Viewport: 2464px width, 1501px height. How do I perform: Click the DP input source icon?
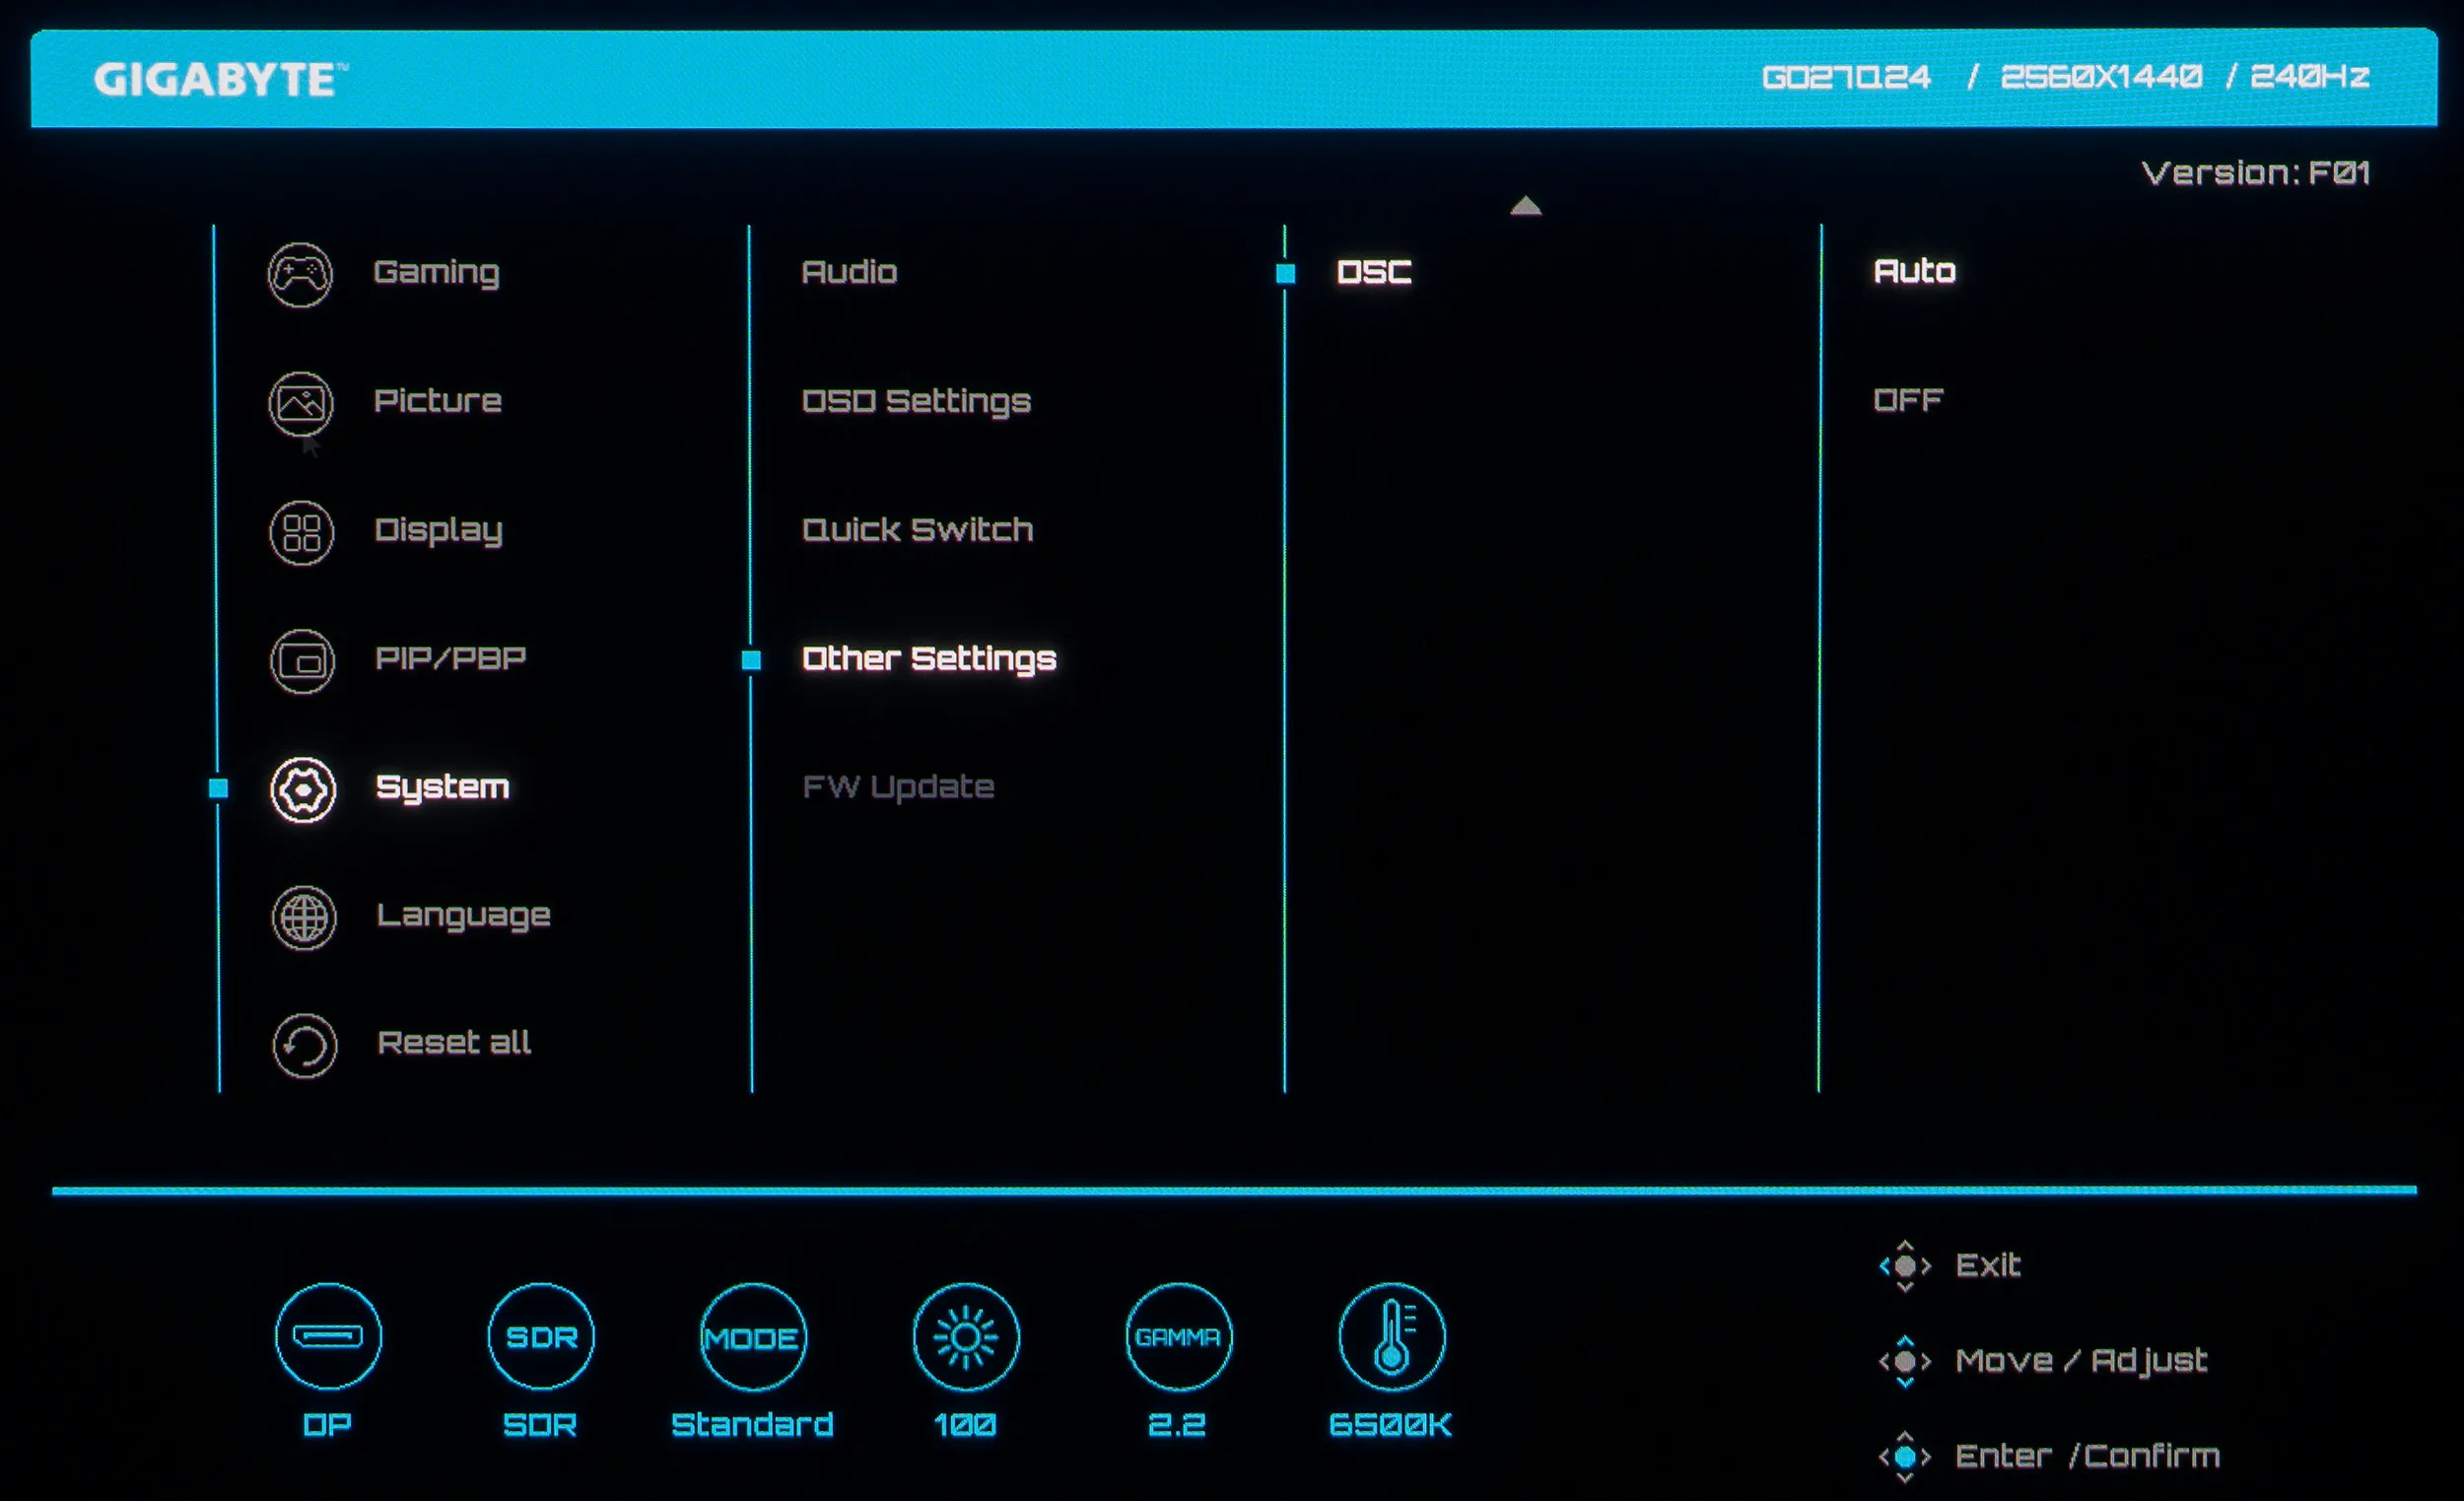tap(328, 1336)
